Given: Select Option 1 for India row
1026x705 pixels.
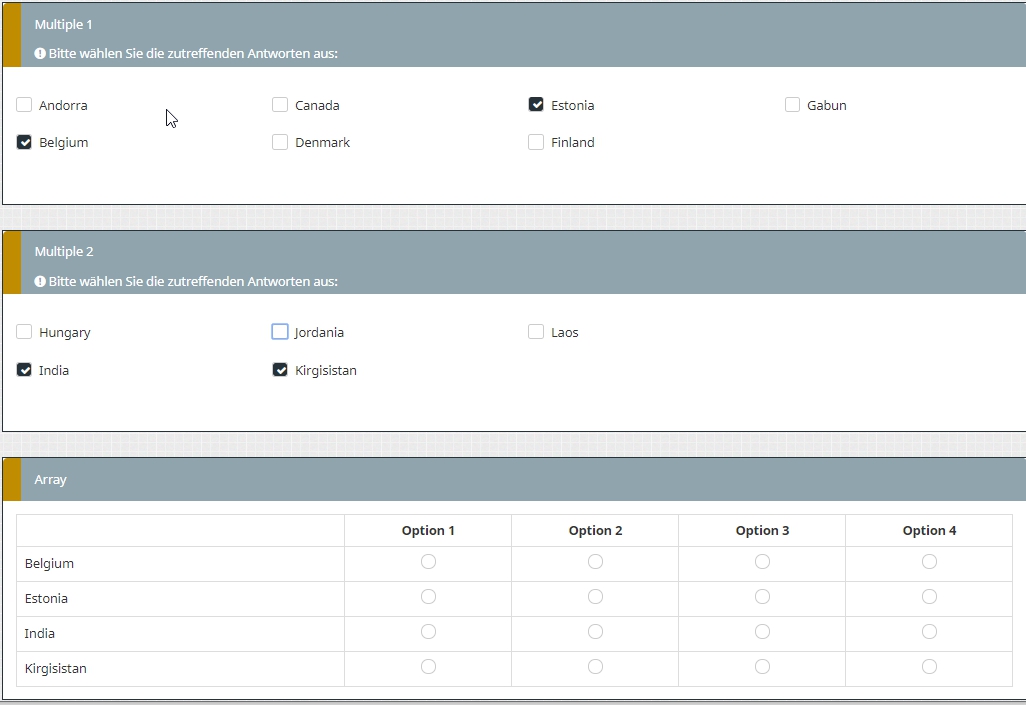Looking at the screenshot, I should pyautogui.click(x=428, y=632).
